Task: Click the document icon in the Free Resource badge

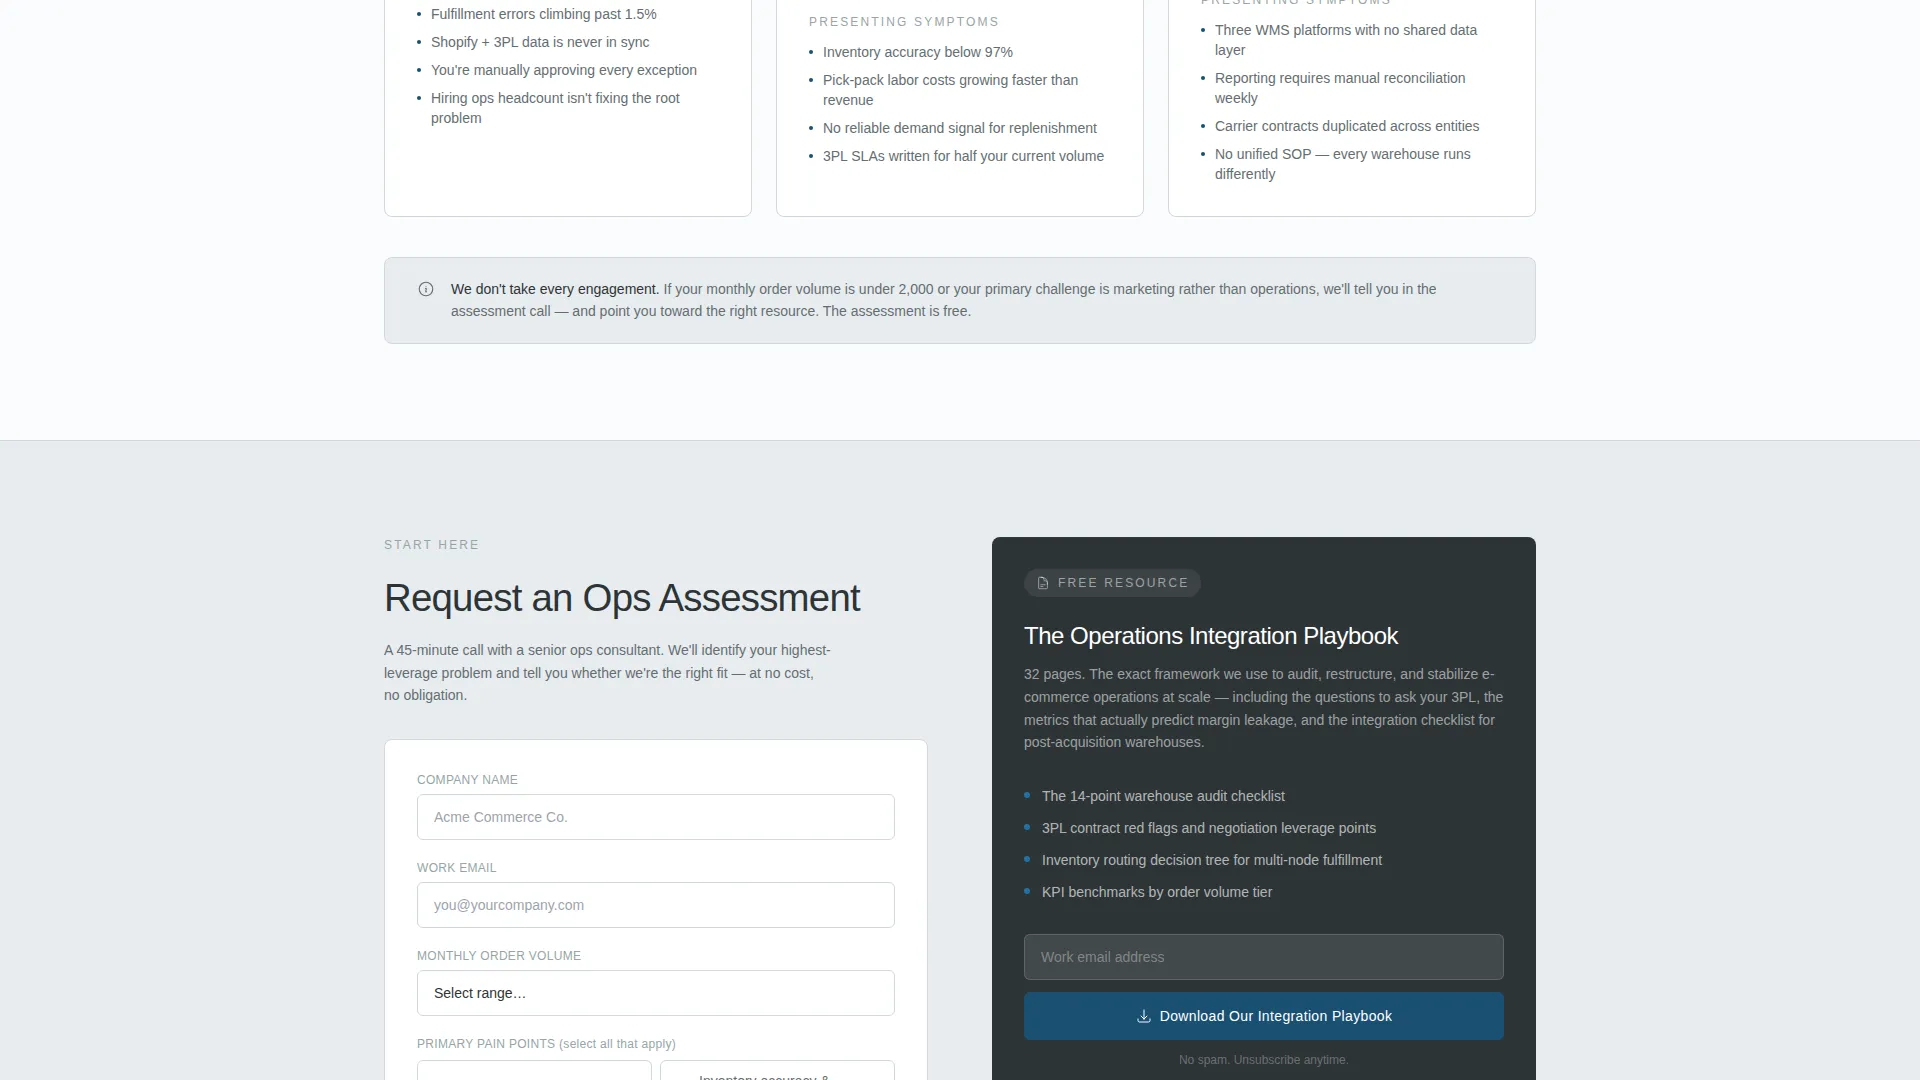Action: 1043,583
